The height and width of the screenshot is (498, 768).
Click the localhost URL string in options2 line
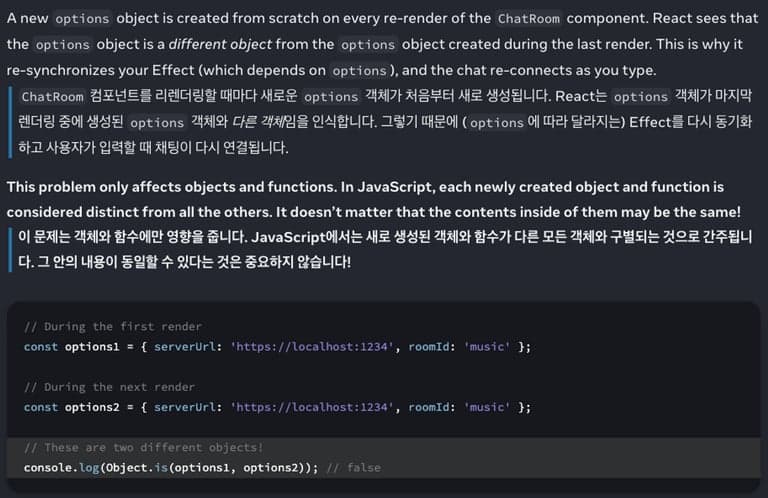(x=313, y=407)
